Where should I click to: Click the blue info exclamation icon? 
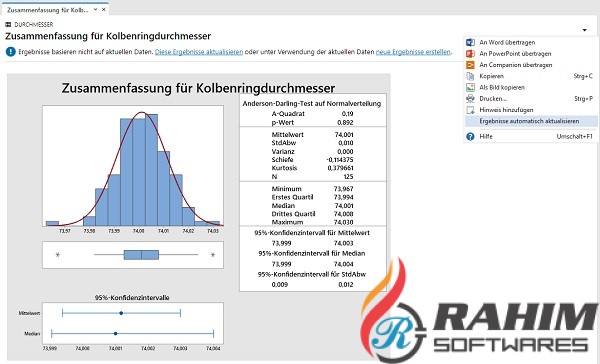coord(11,52)
